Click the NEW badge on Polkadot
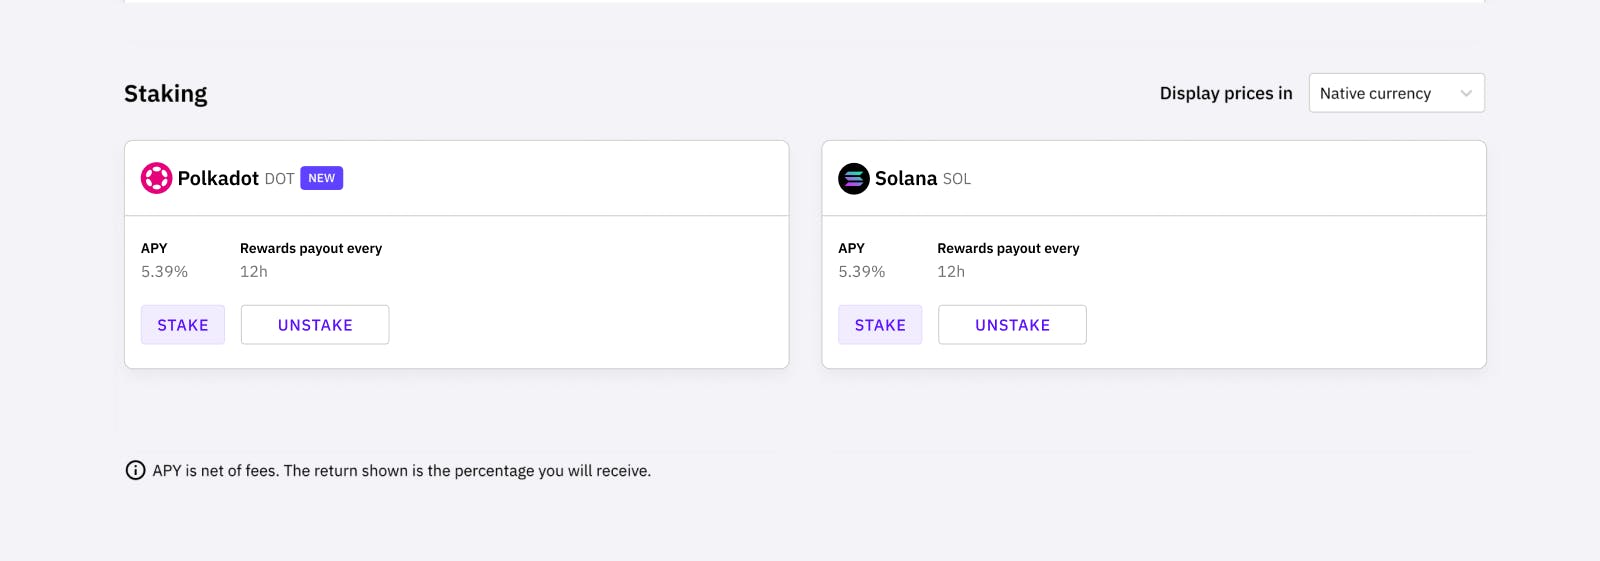Viewport: 1600px width, 561px height. (x=321, y=178)
